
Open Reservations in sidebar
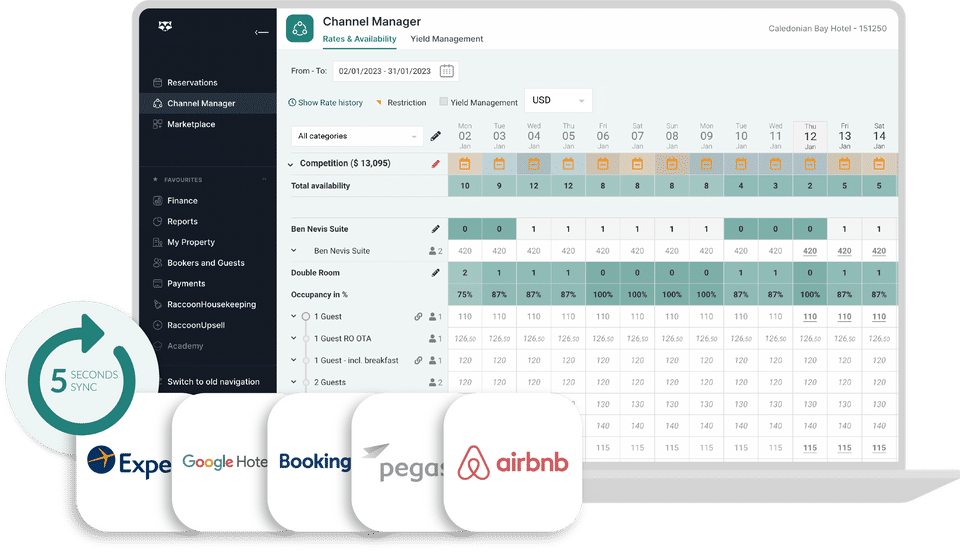[x=192, y=83]
